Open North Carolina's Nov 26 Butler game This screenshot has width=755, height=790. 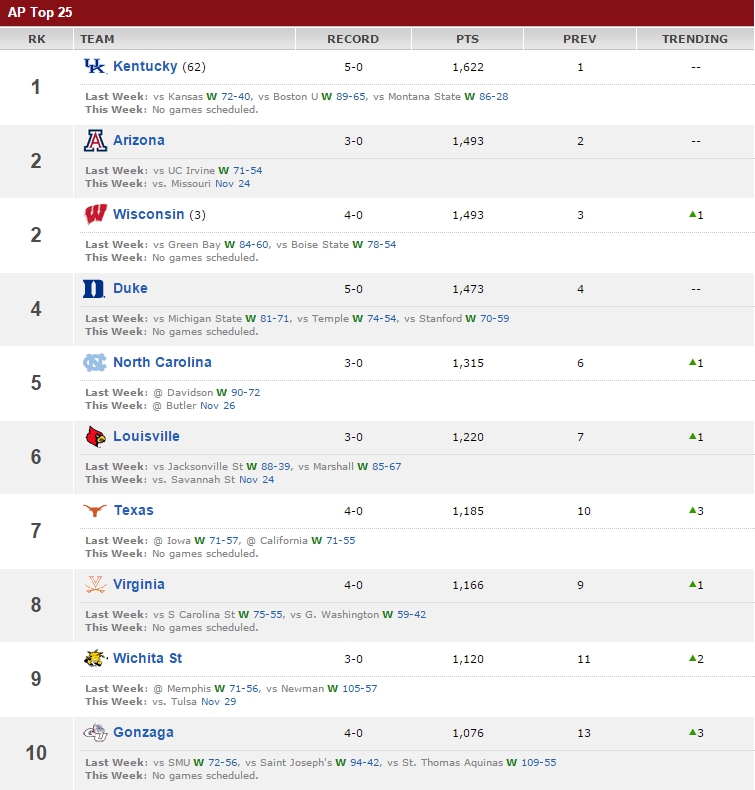click(x=218, y=406)
